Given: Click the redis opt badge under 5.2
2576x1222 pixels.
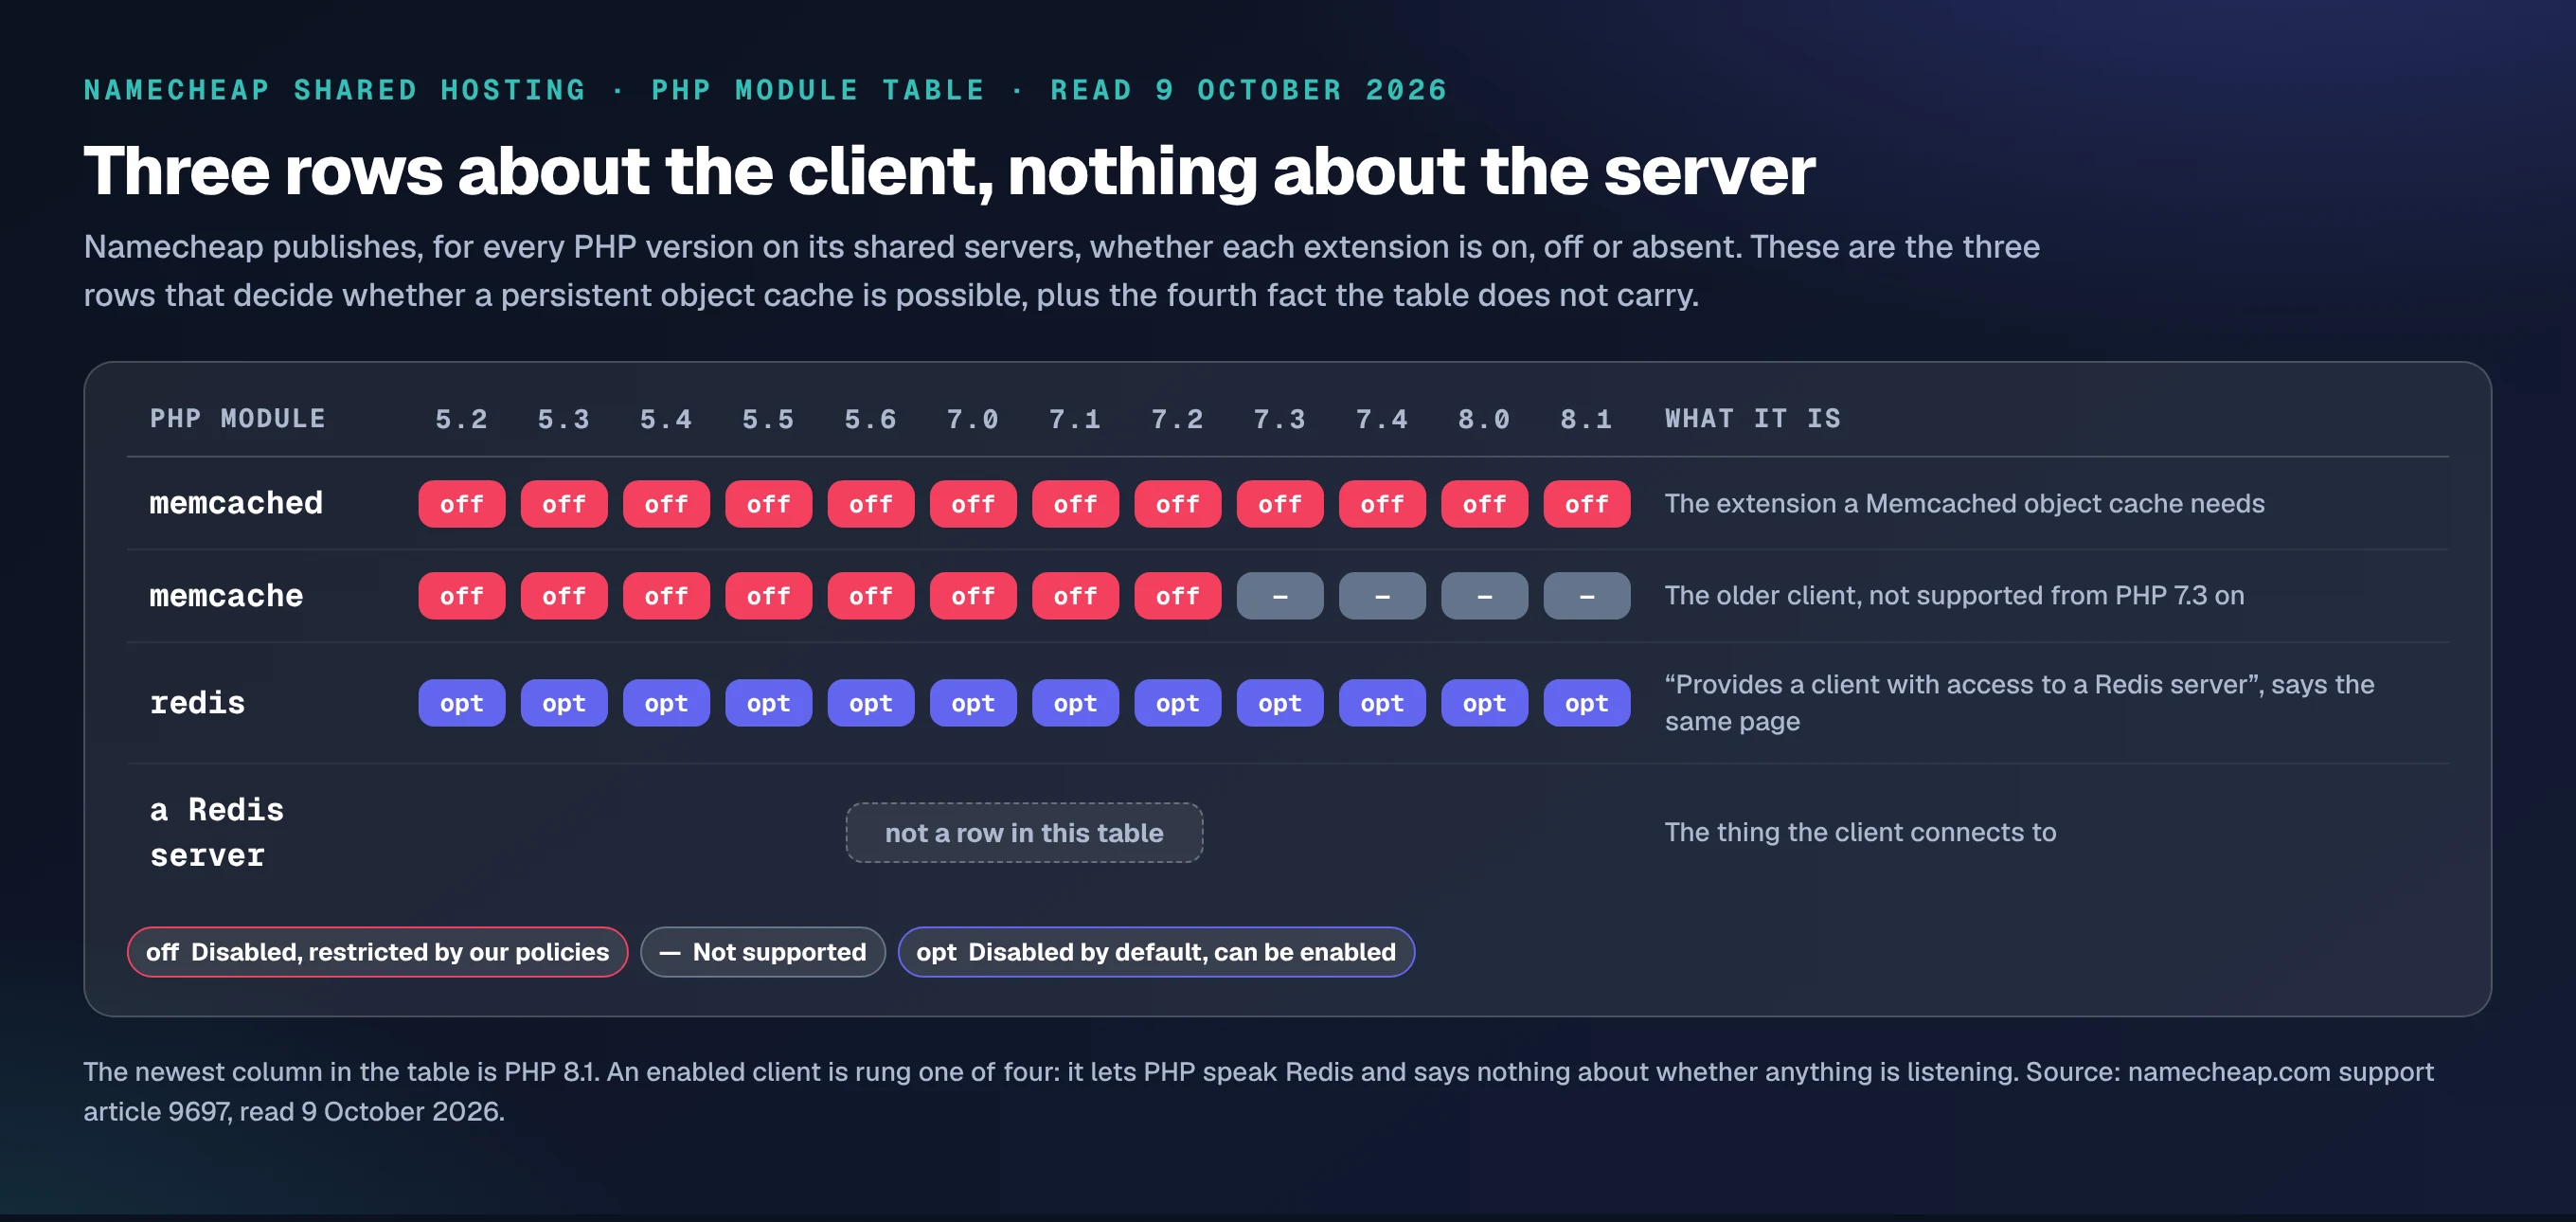Looking at the screenshot, I should (x=461, y=703).
